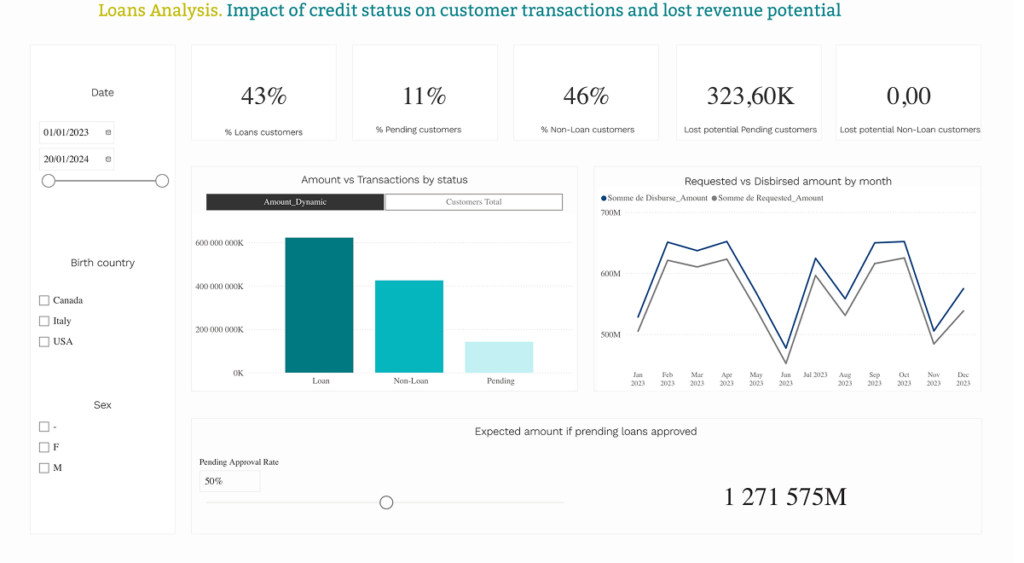Click the Birth country filter heading
The height and width of the screenshot is (563, 1024).
point(103,263)
